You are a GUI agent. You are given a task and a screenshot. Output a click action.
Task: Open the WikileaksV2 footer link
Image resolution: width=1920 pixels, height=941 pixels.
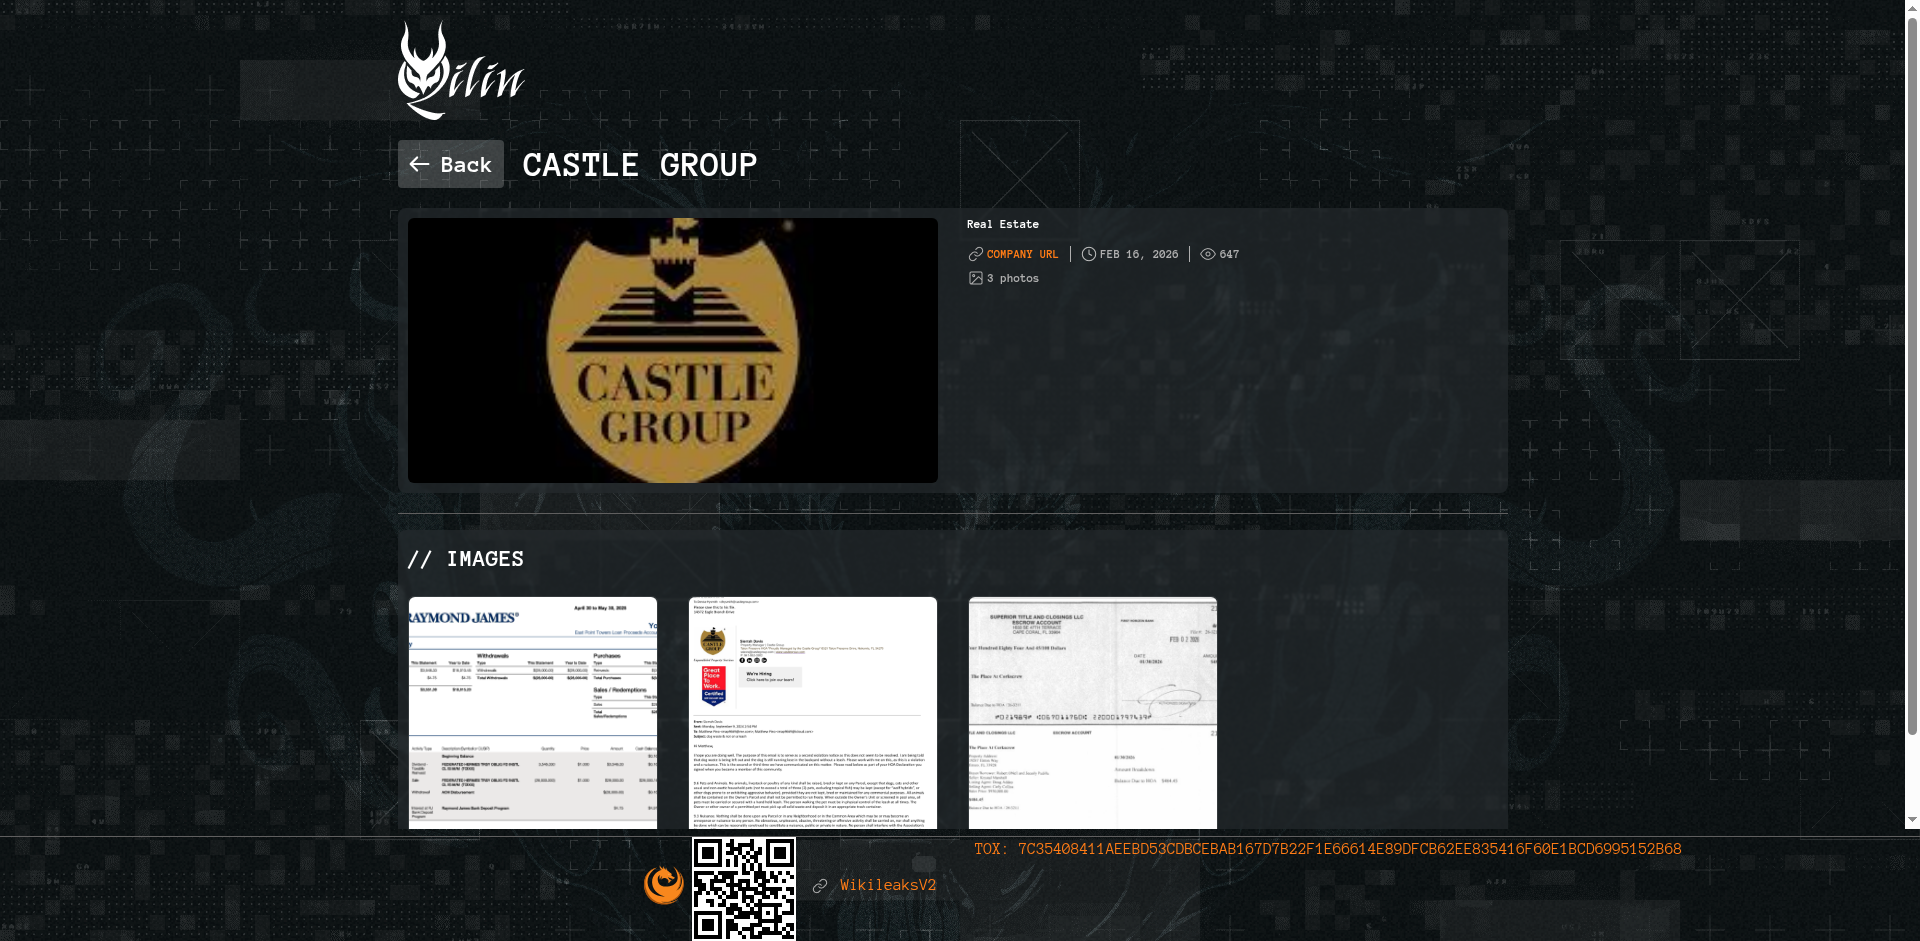pyautogui.click(x=888, y=886)
